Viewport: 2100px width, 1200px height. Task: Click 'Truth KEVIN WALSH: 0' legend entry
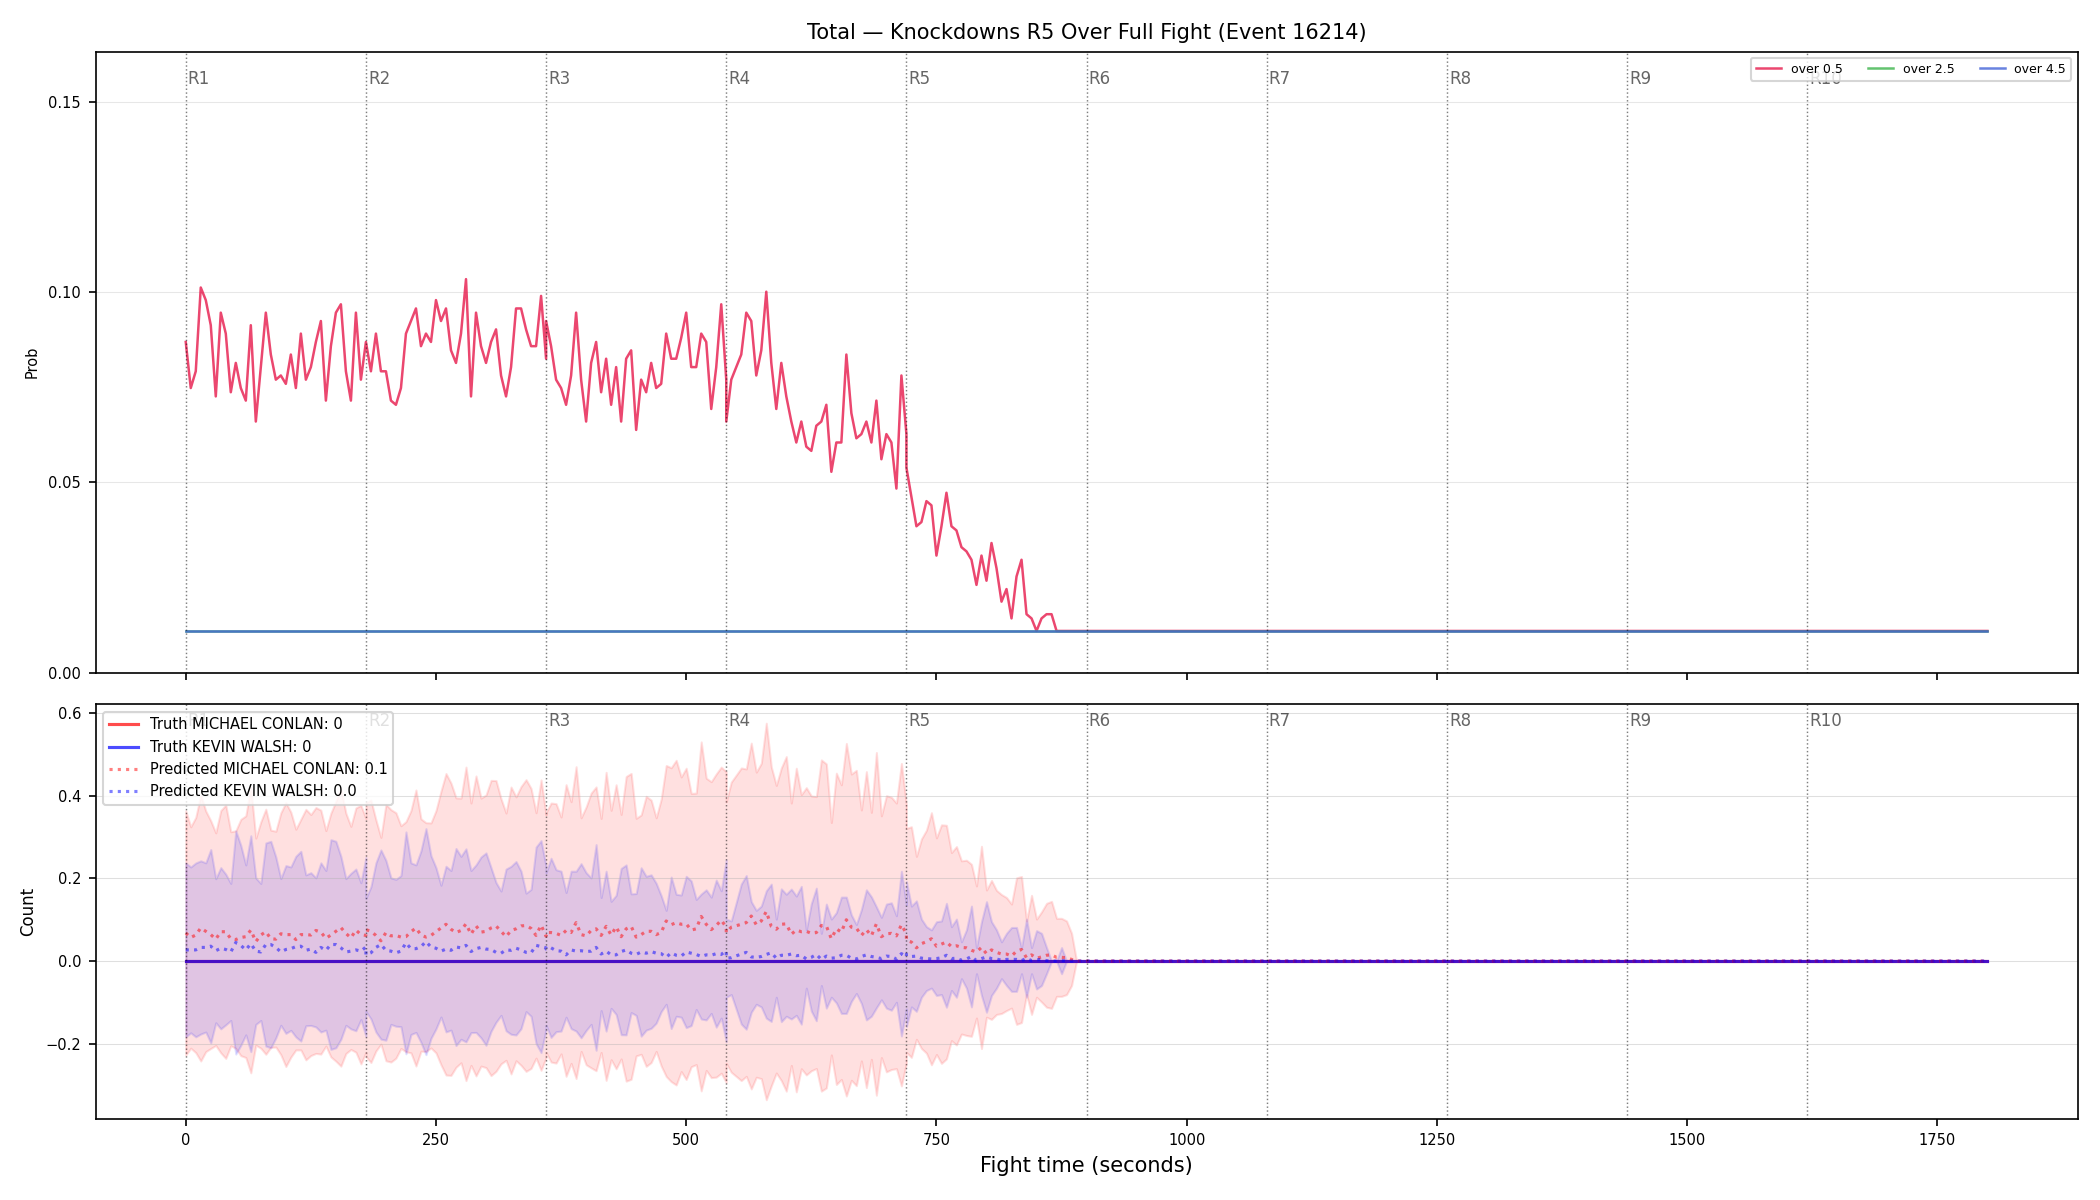point(209,747)
